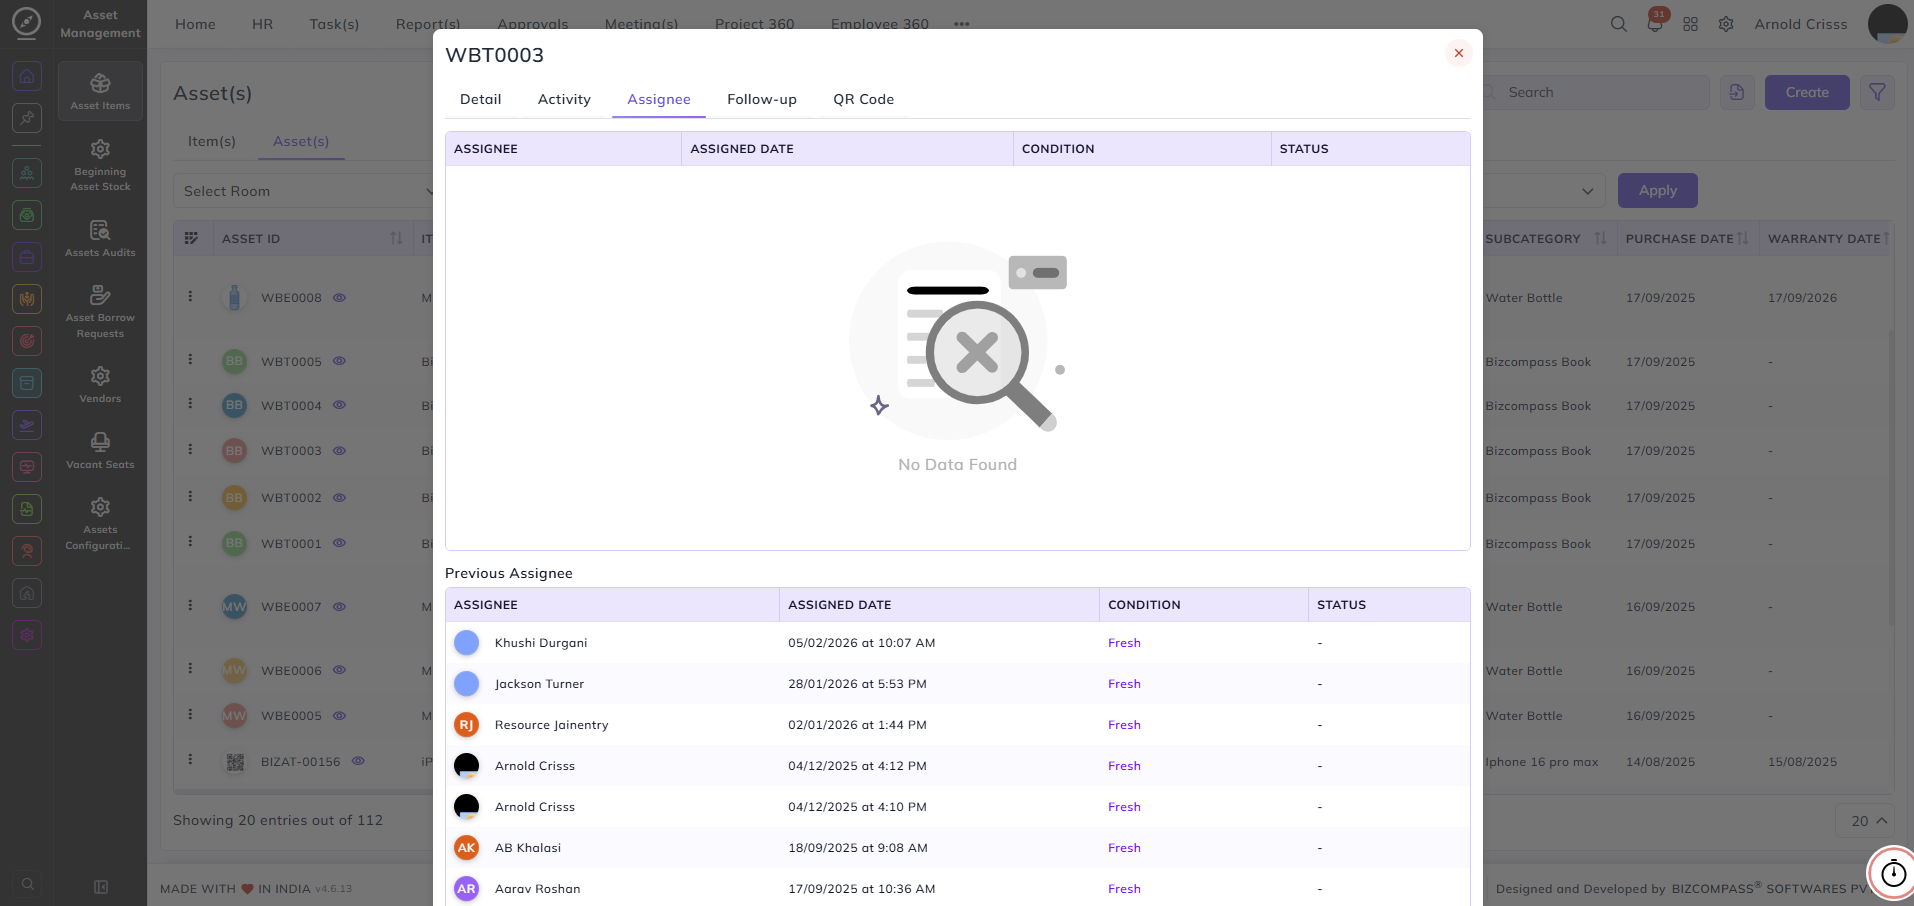Image resolution: width=1914 pixels, height=906 pixels.
Task: Expand the Select Room dropdown
Action: click(303, 191)
